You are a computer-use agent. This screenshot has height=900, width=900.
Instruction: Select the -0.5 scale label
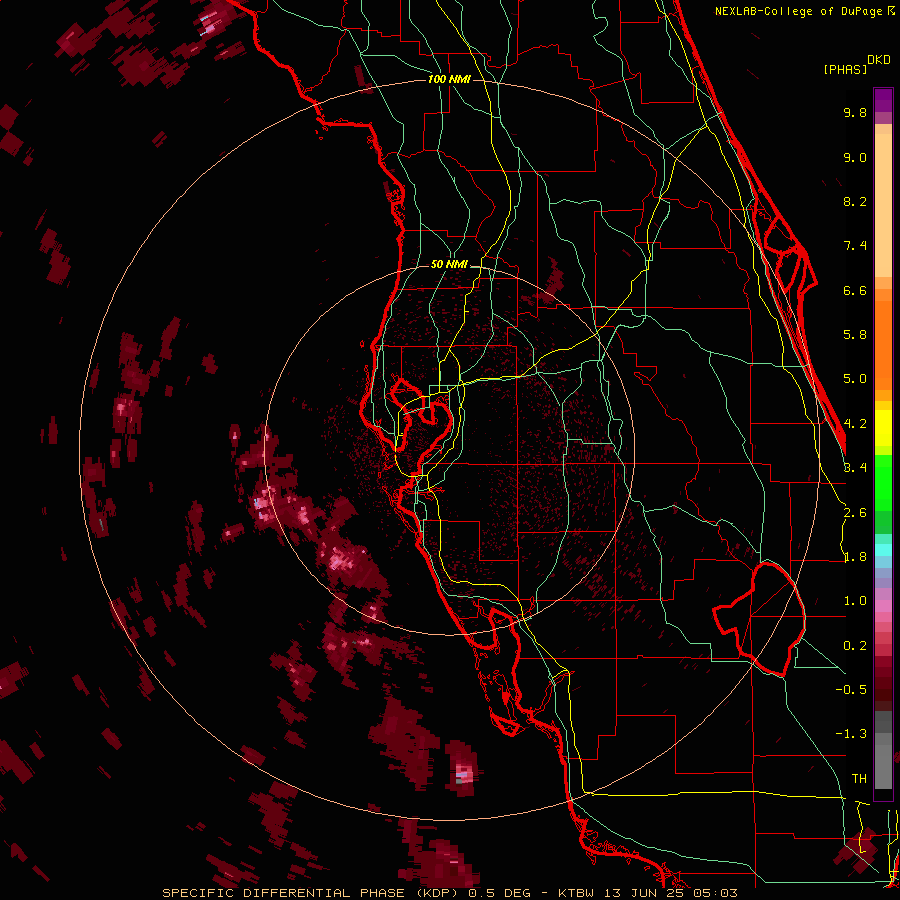tap(851, 690)
